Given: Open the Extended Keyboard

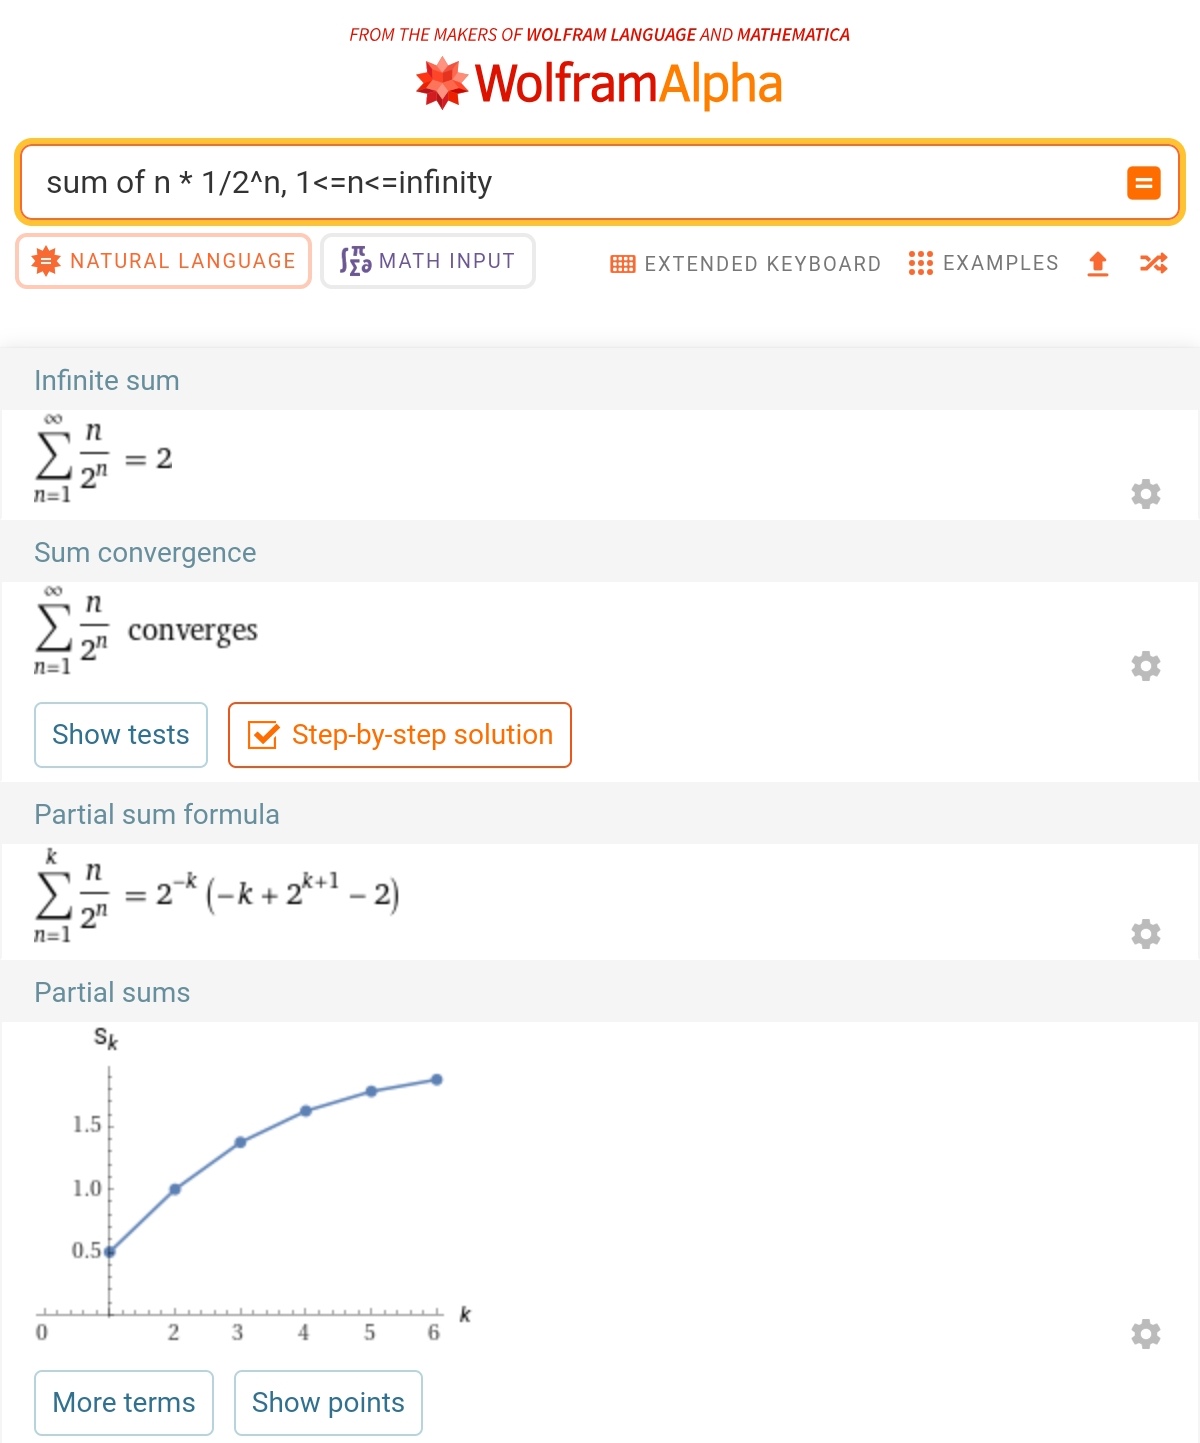Looking at the screenshot, I should coord(746,264).
